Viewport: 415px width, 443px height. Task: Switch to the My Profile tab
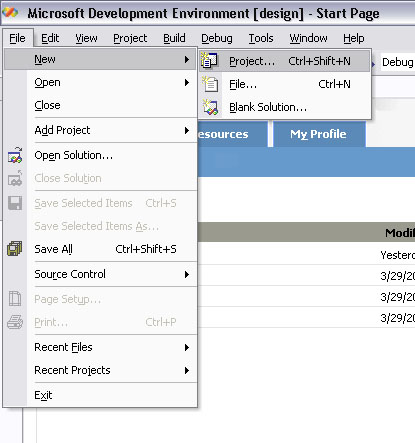[318, 134]
